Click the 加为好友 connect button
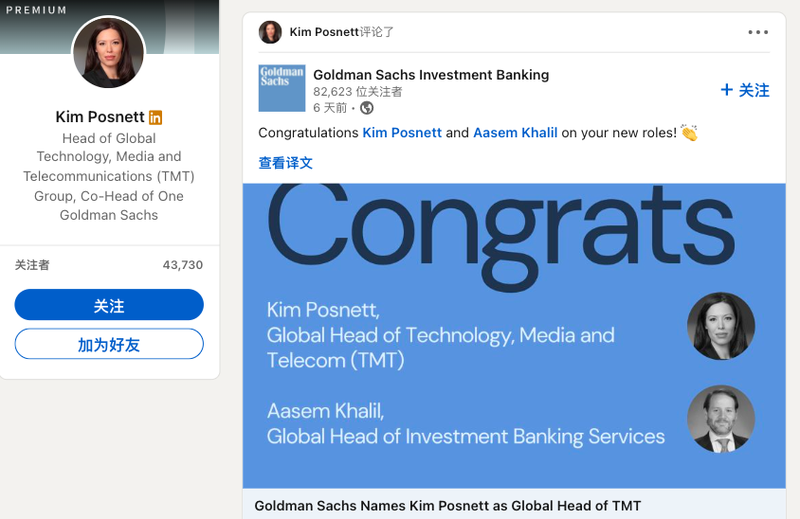800x519 pixels. [109, 345]
